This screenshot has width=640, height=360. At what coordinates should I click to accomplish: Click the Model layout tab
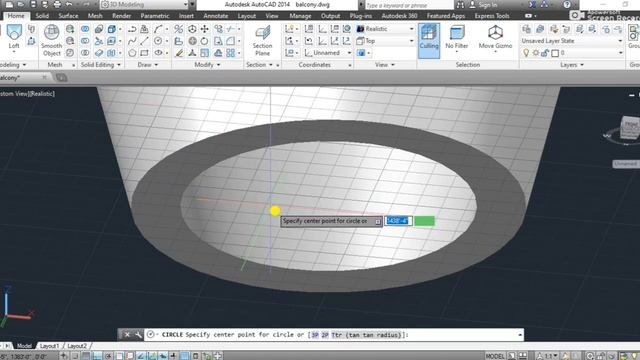click(x=24, y=346)
